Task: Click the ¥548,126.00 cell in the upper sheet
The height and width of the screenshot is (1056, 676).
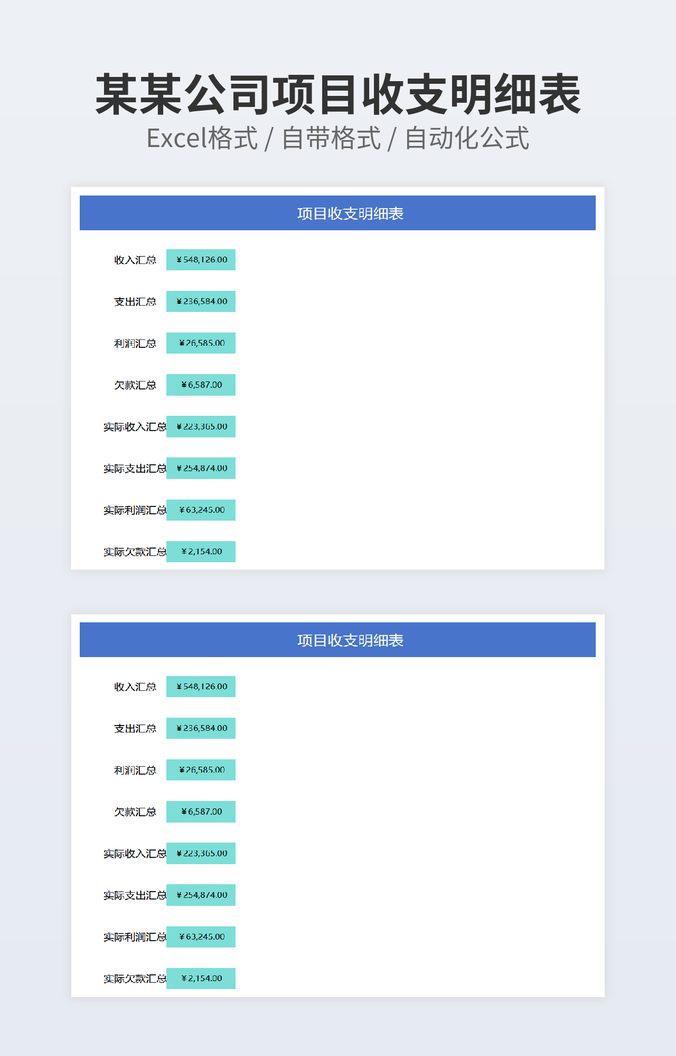Action: click(201, 260)
